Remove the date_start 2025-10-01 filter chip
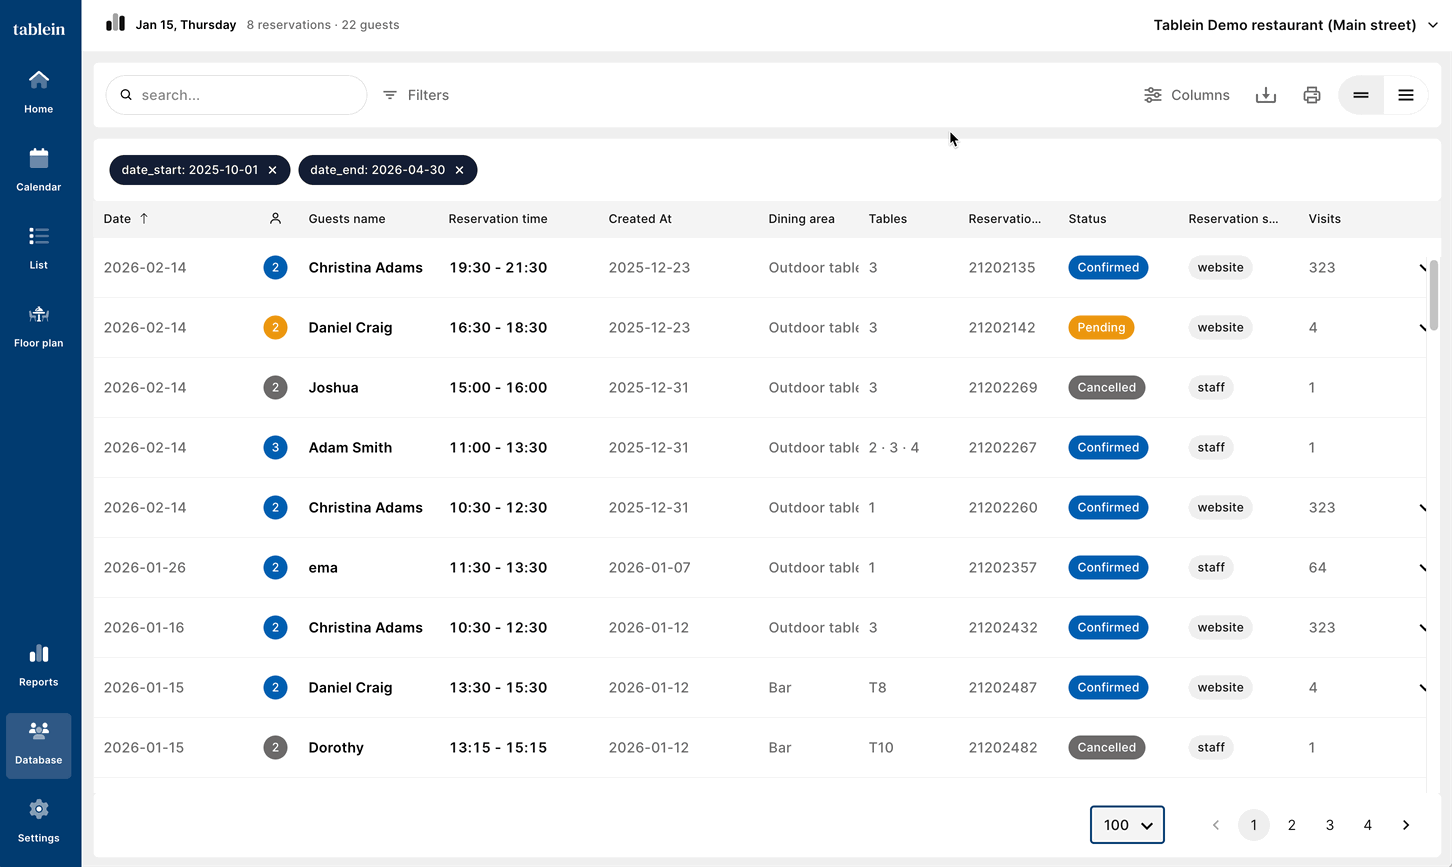Screen dimensions: 1452x867 pyautogui.click(x=272, y=170)
